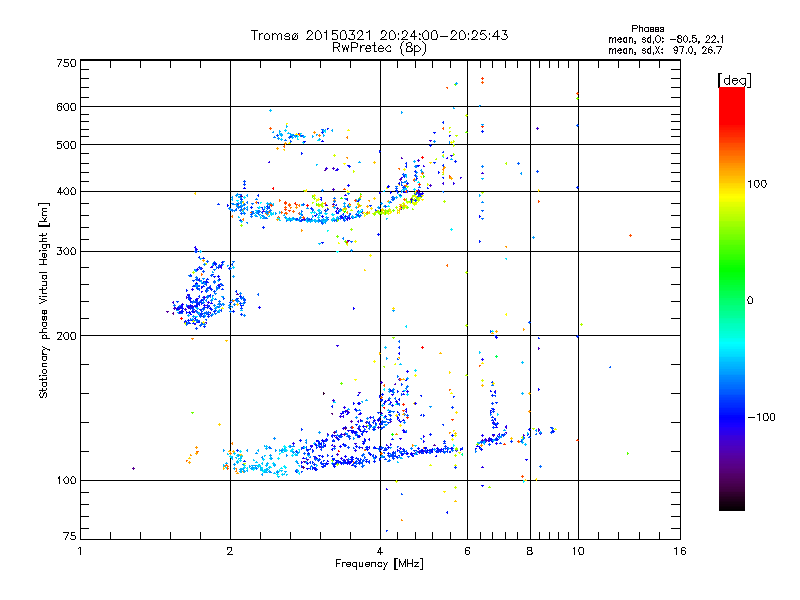Click the "1" frequency axis tick label

(80, 551)
